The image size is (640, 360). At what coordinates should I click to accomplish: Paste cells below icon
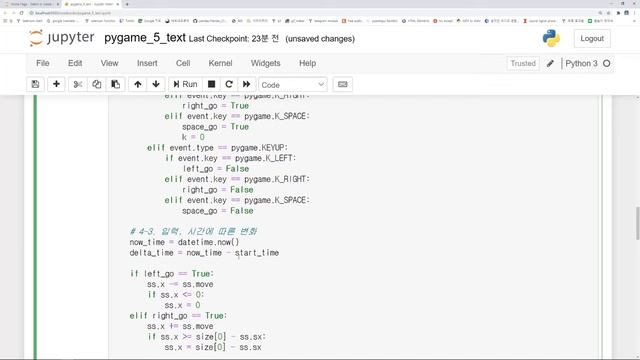click(x=116, y=84)
